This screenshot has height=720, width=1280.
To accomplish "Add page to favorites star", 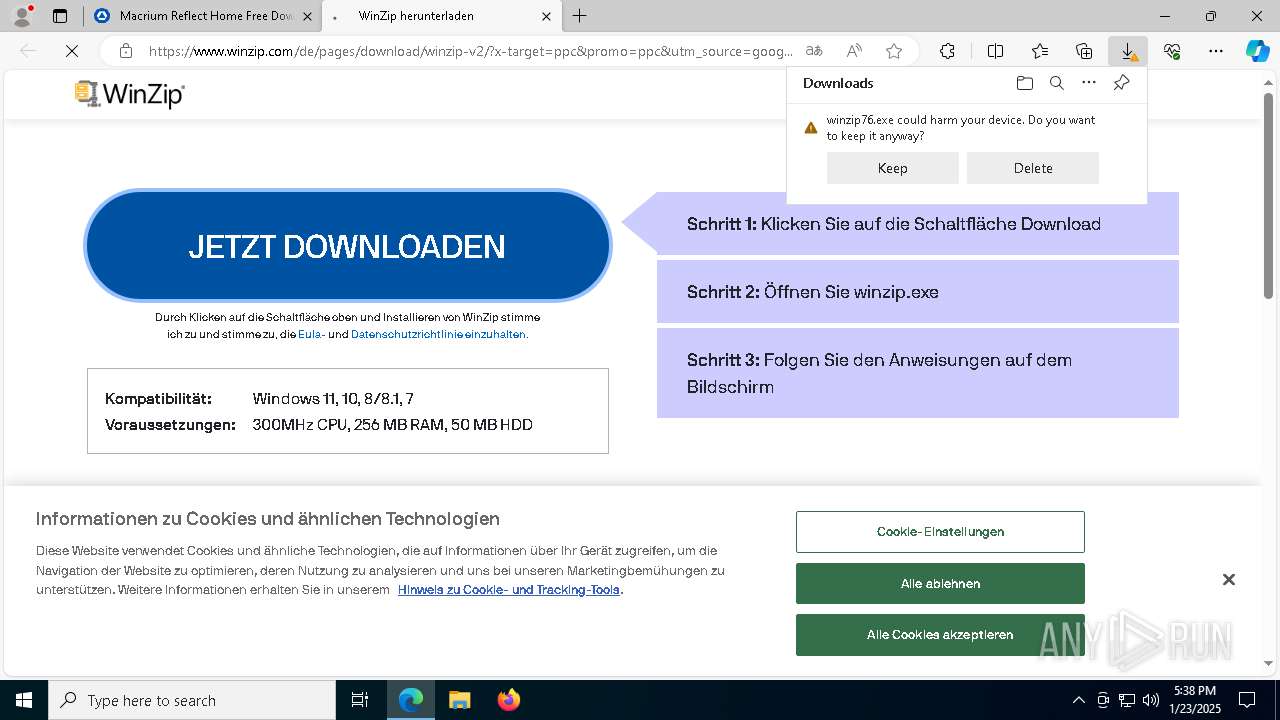I will [x=894, y=51].
